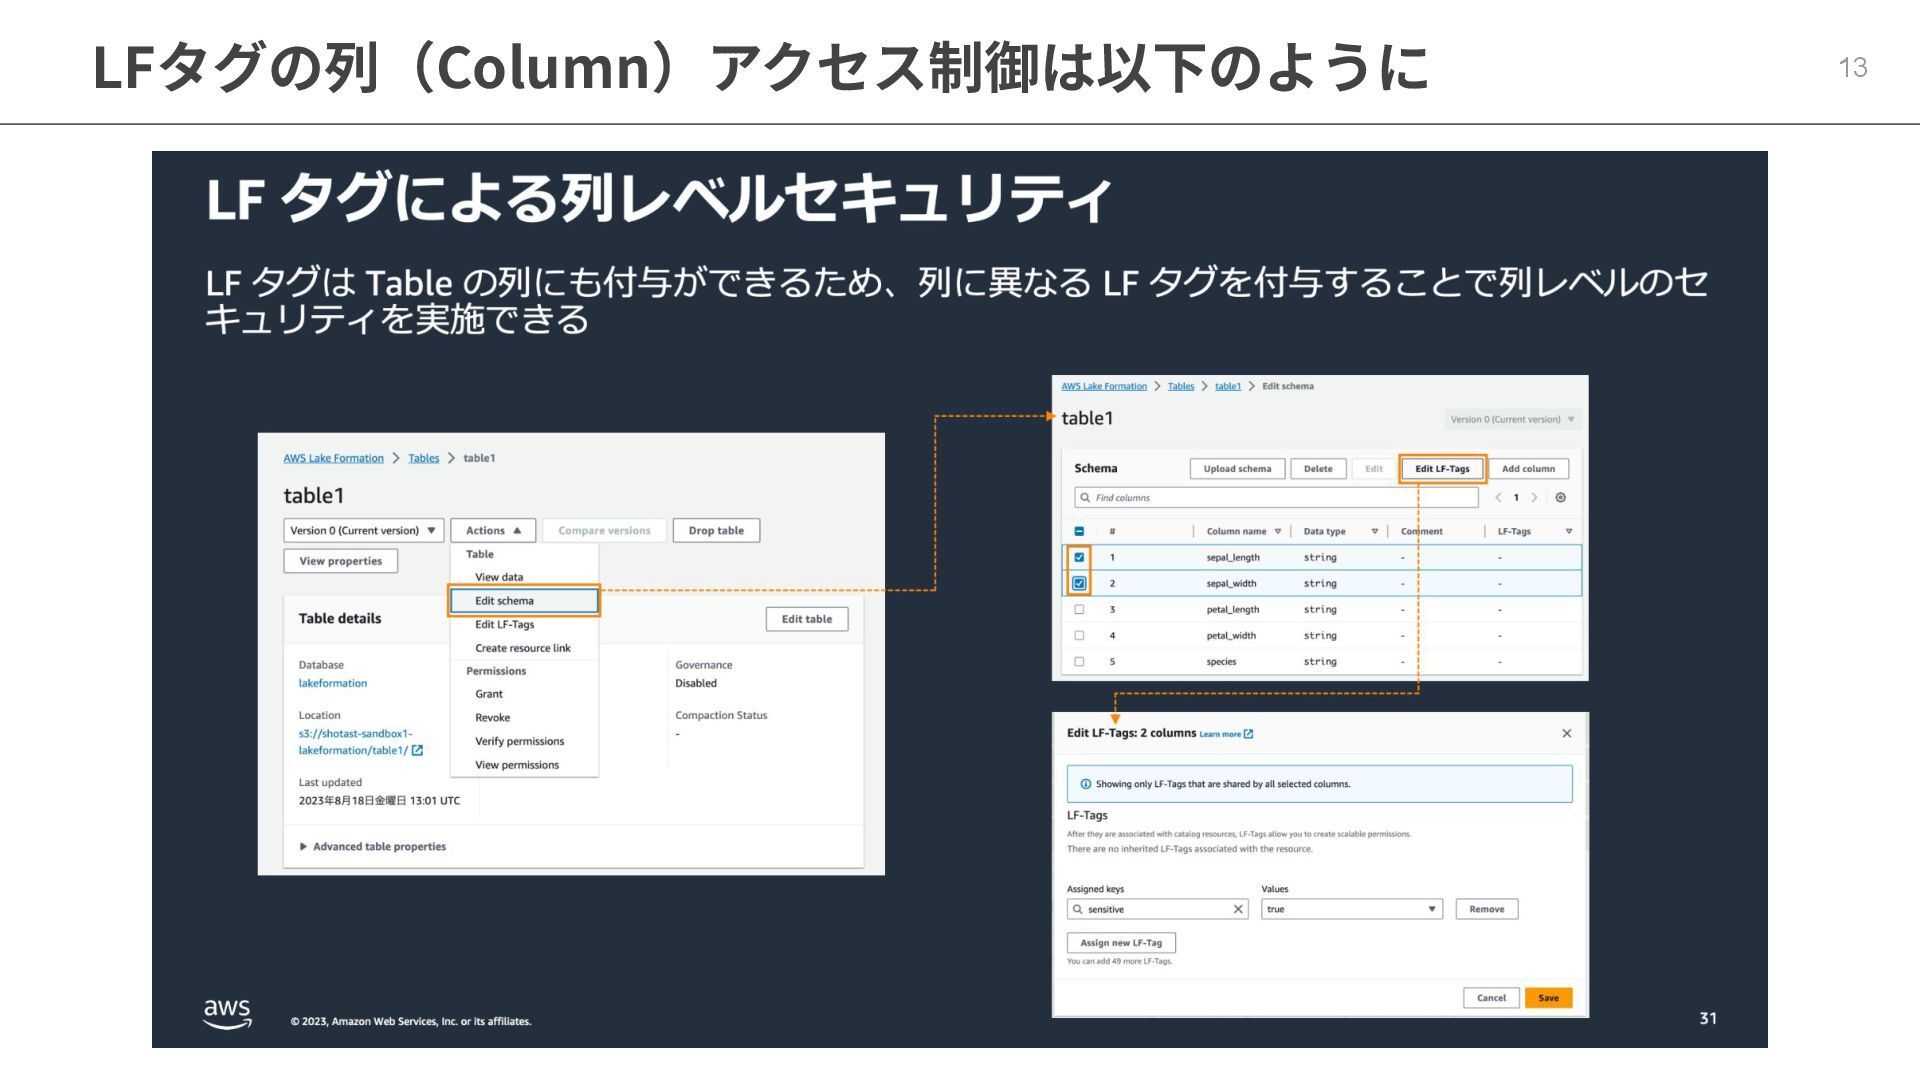Open Learn more link in Edit LF-Tags dialog
This screenshot has height=1080, width=1920.
tap(1226, 734)
